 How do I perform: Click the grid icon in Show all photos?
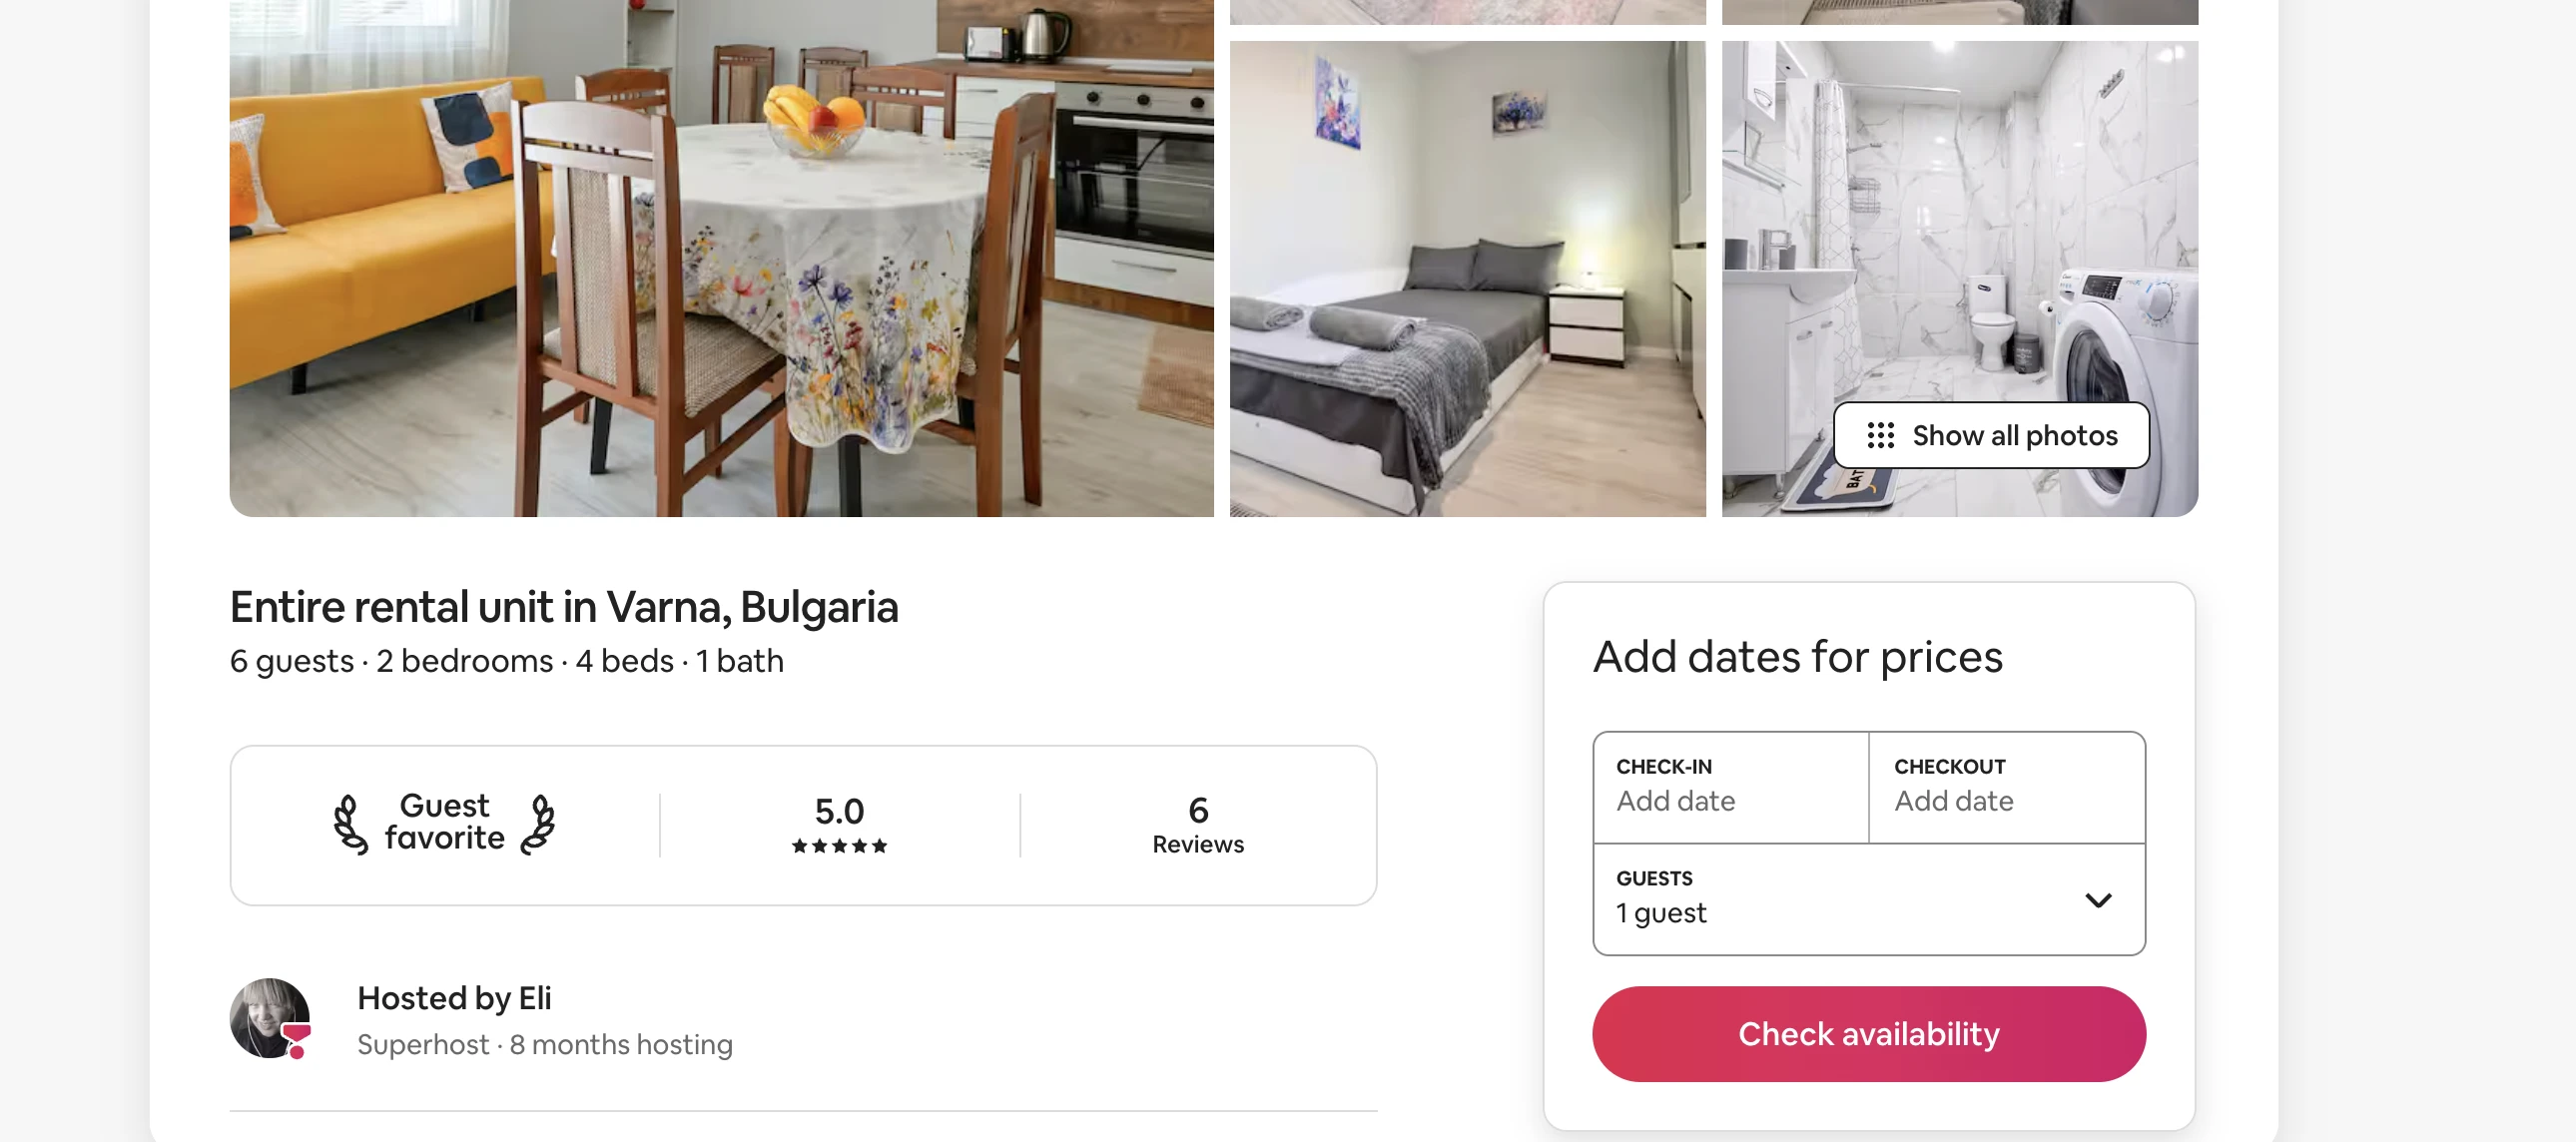point(1880,435)
